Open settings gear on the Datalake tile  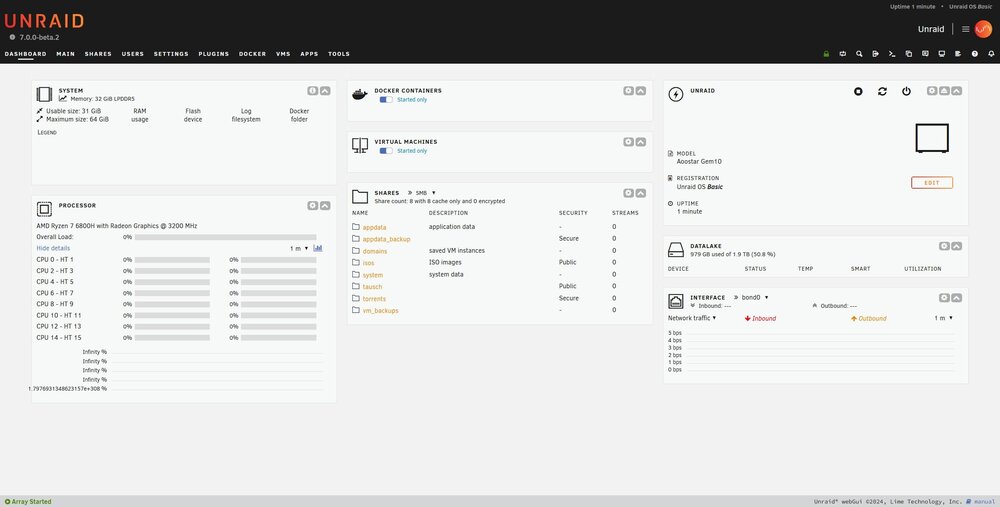point(945,246)
